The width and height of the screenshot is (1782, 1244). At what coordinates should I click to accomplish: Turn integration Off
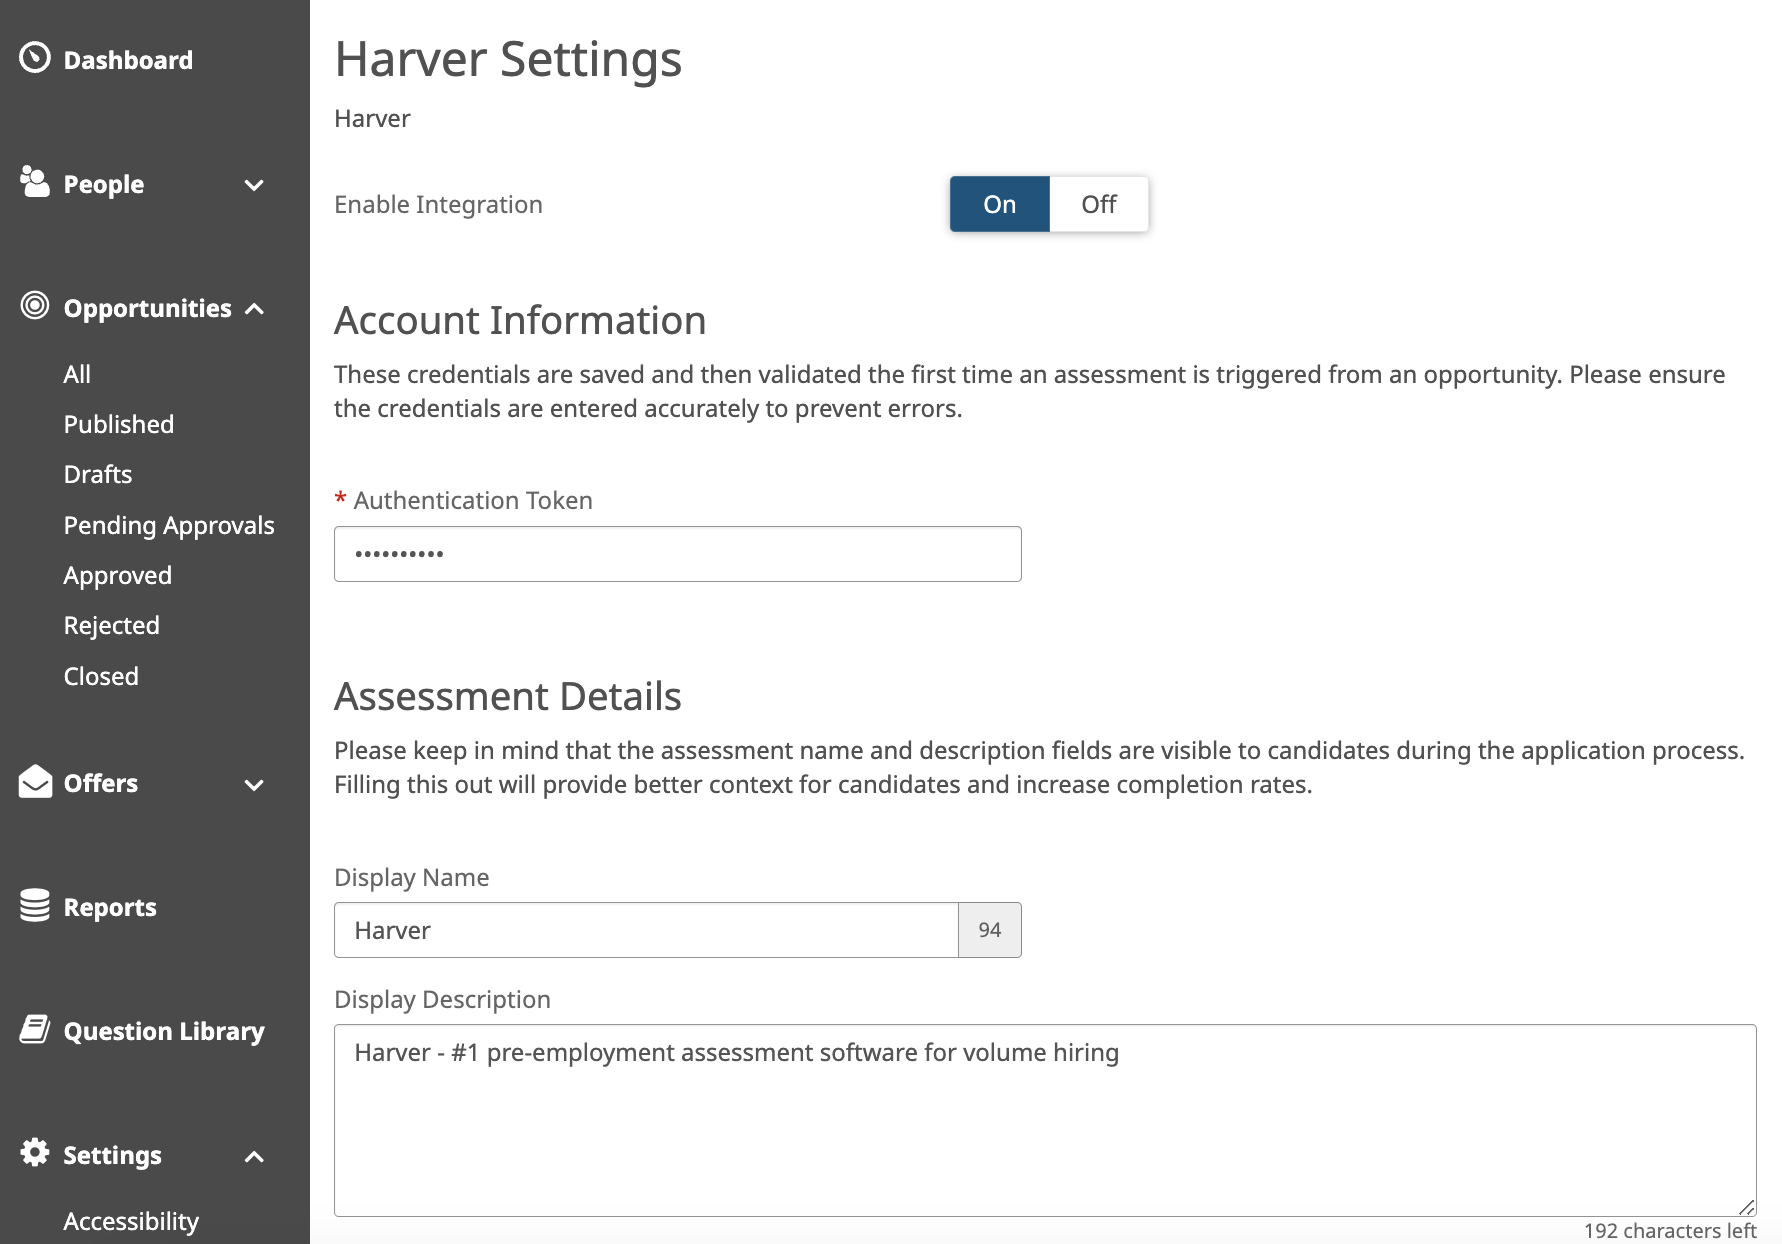coord(1099,204)
